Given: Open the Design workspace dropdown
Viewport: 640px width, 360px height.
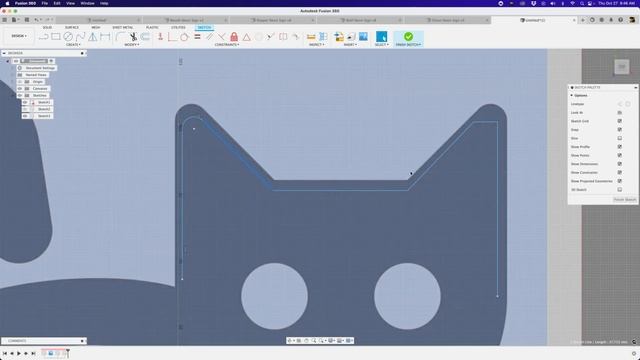Looking at the screenshot, I should 19,36.
